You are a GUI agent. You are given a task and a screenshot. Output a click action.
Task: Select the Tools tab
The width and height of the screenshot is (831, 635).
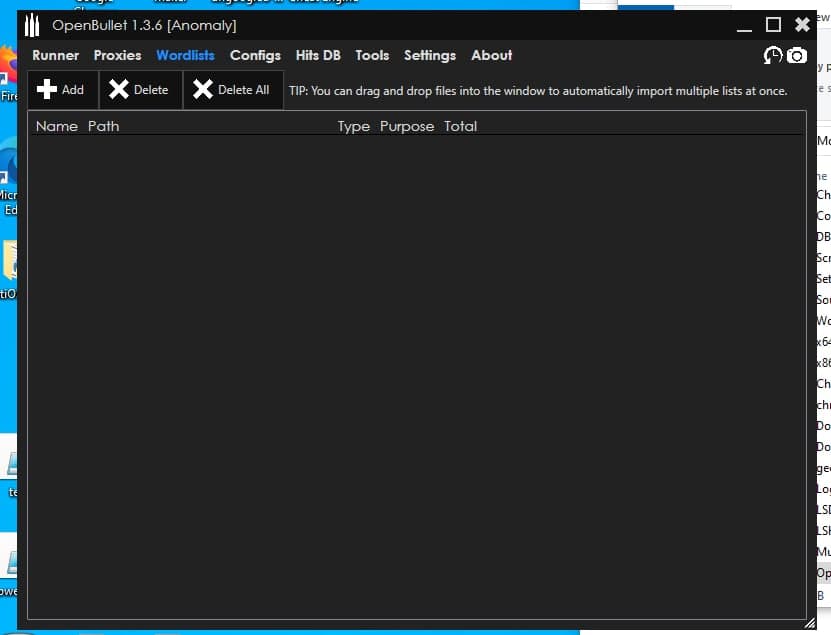(372, 56)
